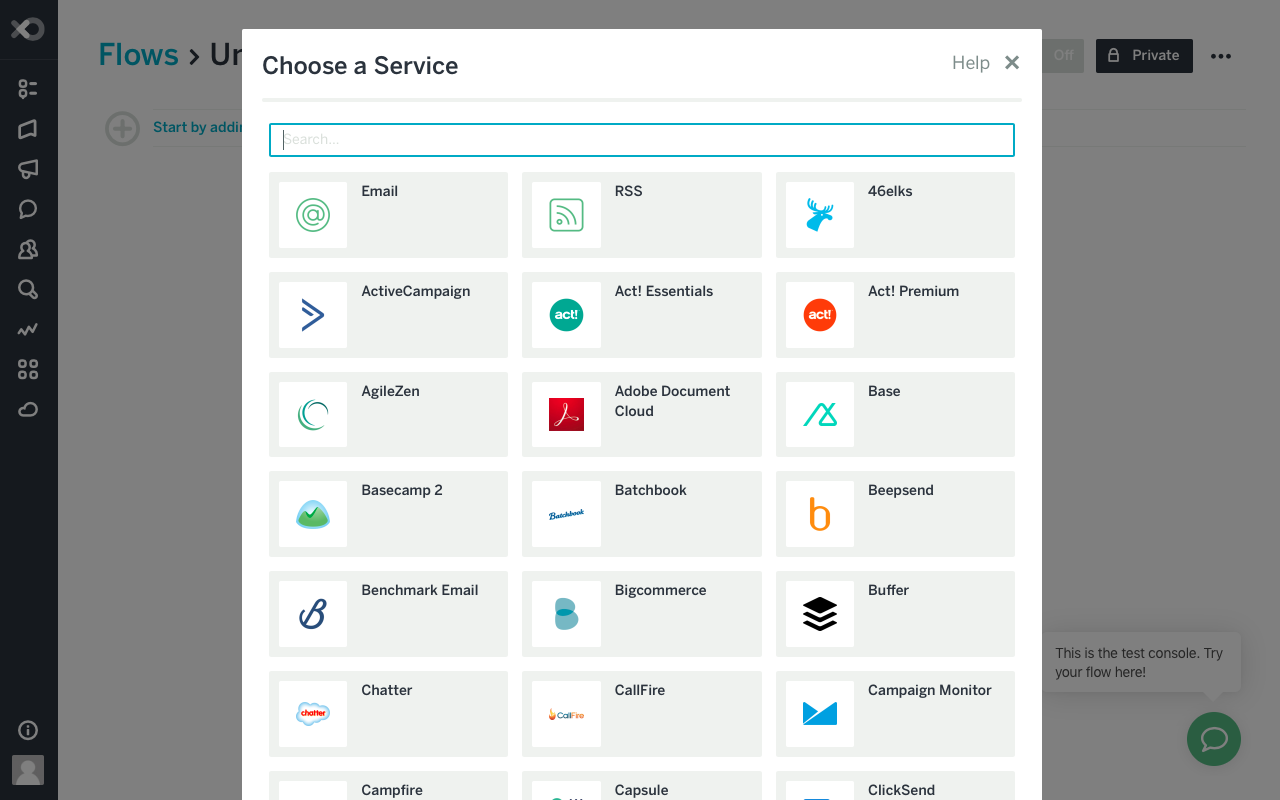Click the Campaign Monitor envelope icon
The height and width of the screenshot is (800, 1280).
pos(820,714)
